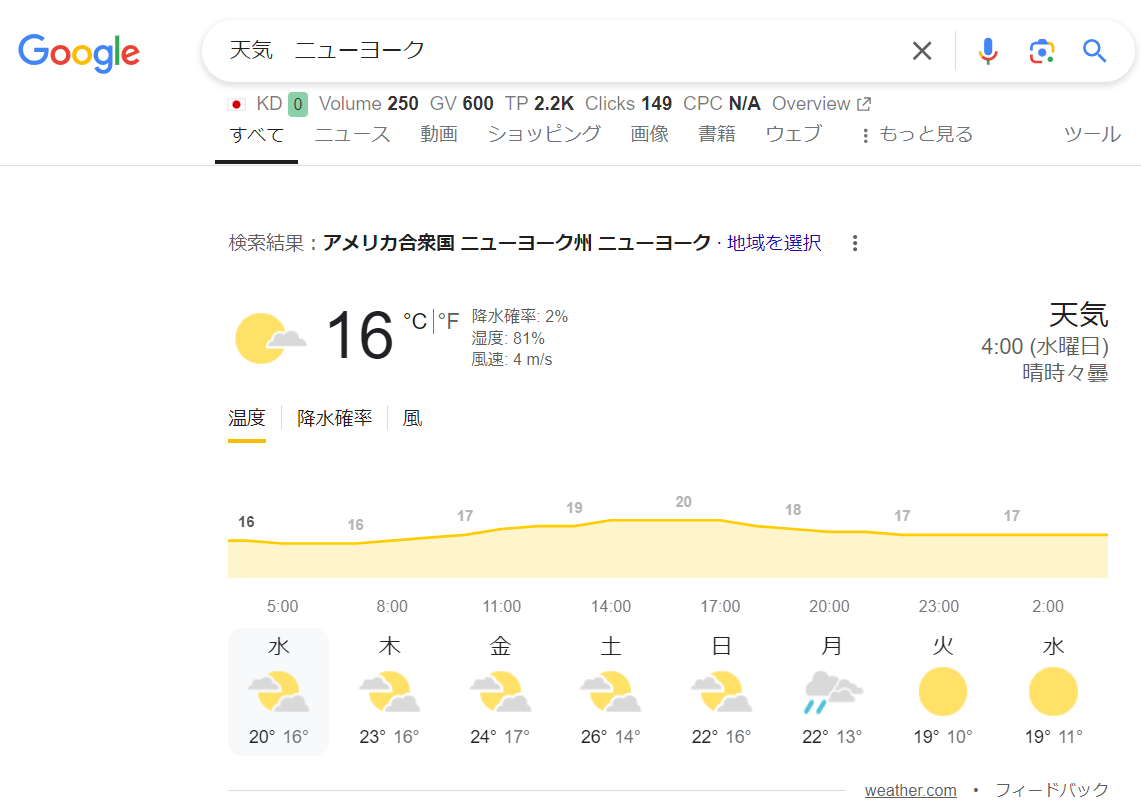The image size is (1141, 804).
Task: Select Monday's rainy forecast icon
Action: coord(832,692)
